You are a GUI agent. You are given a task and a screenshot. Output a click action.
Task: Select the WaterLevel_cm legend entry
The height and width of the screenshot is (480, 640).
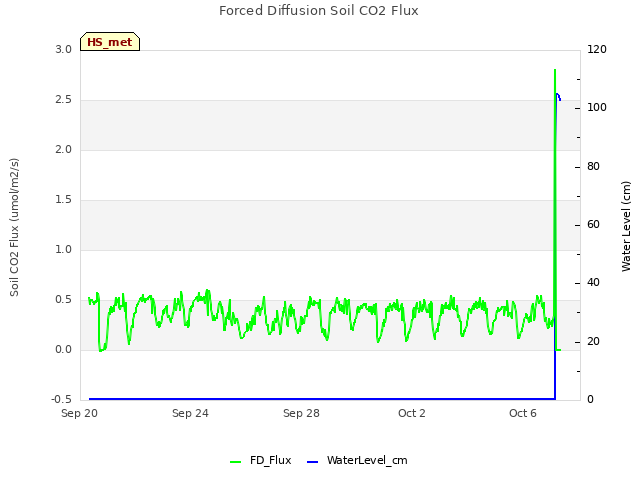357,460
